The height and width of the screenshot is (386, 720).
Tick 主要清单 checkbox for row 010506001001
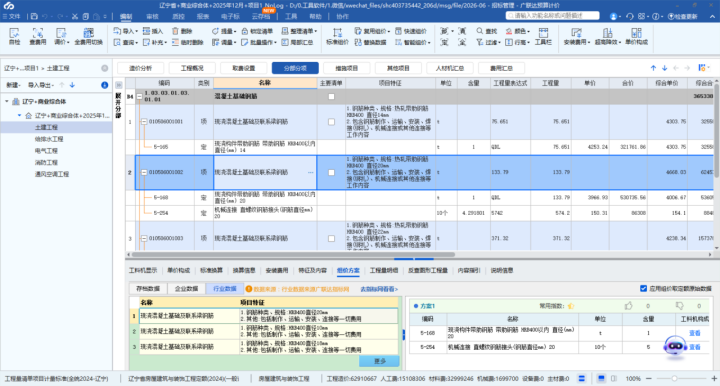pyautogui.click(x=332, y=122)
